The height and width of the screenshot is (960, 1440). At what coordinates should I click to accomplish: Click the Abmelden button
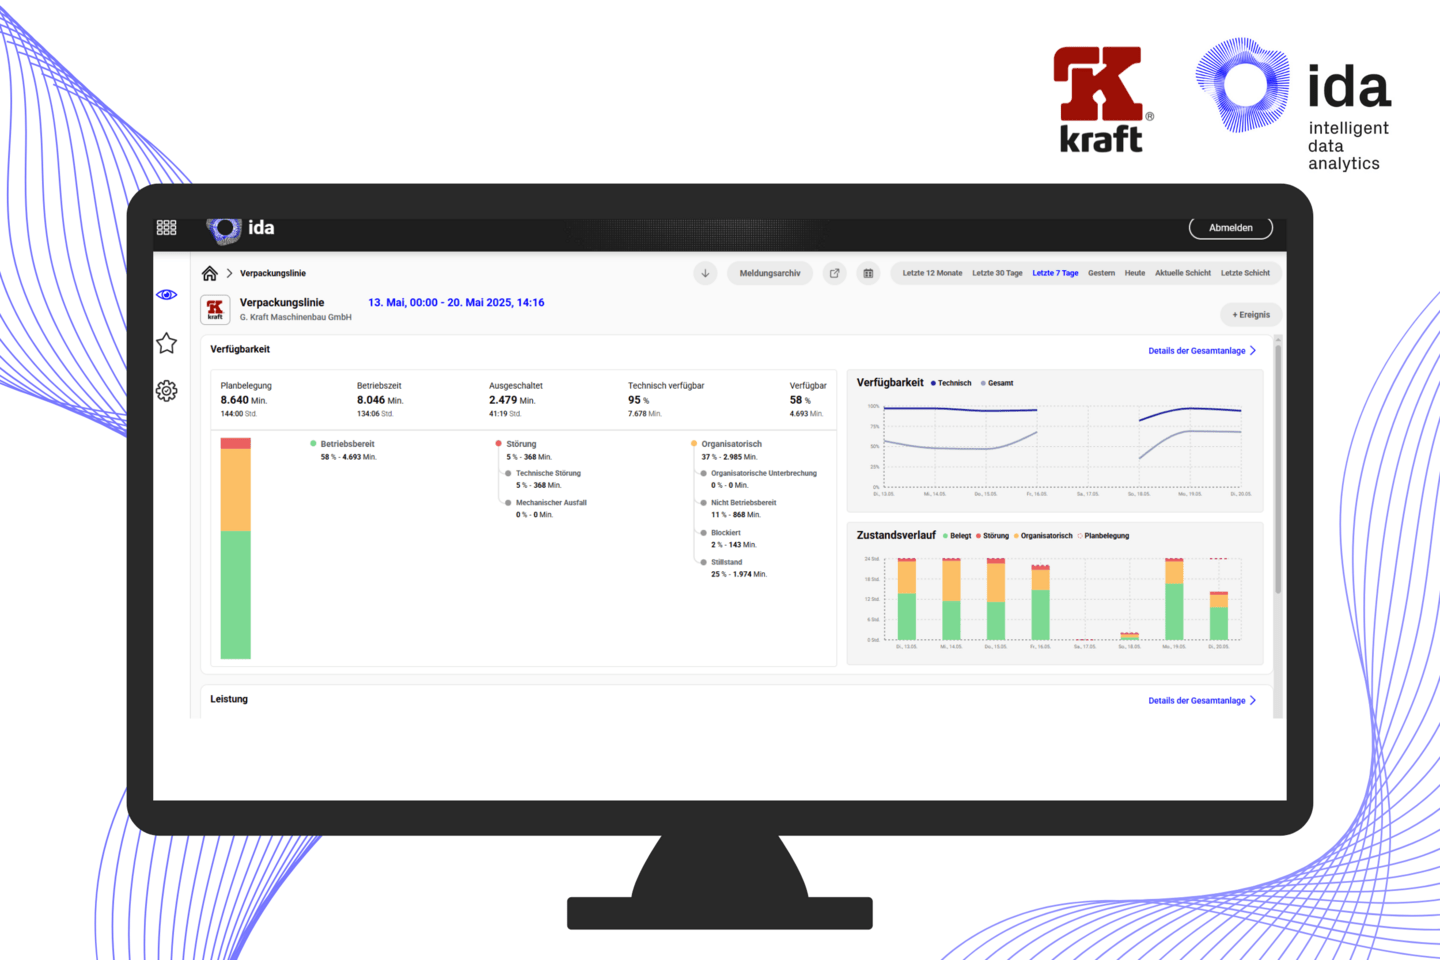pyautogui.click(x=1230, y=228)
